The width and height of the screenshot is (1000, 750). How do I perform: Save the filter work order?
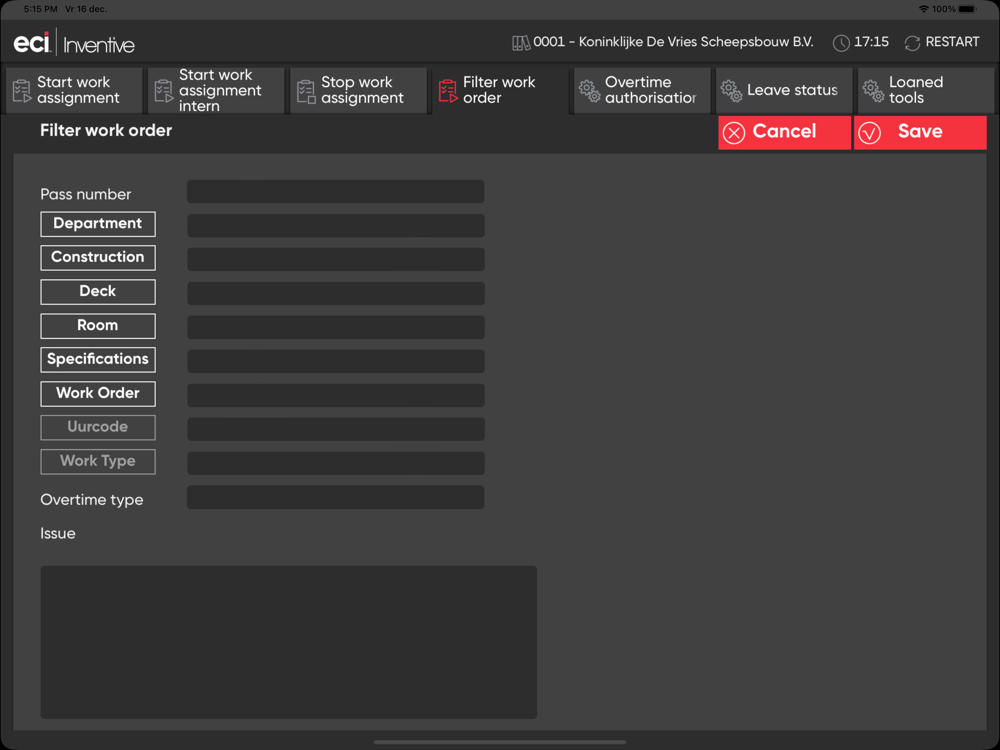[920, 133]
